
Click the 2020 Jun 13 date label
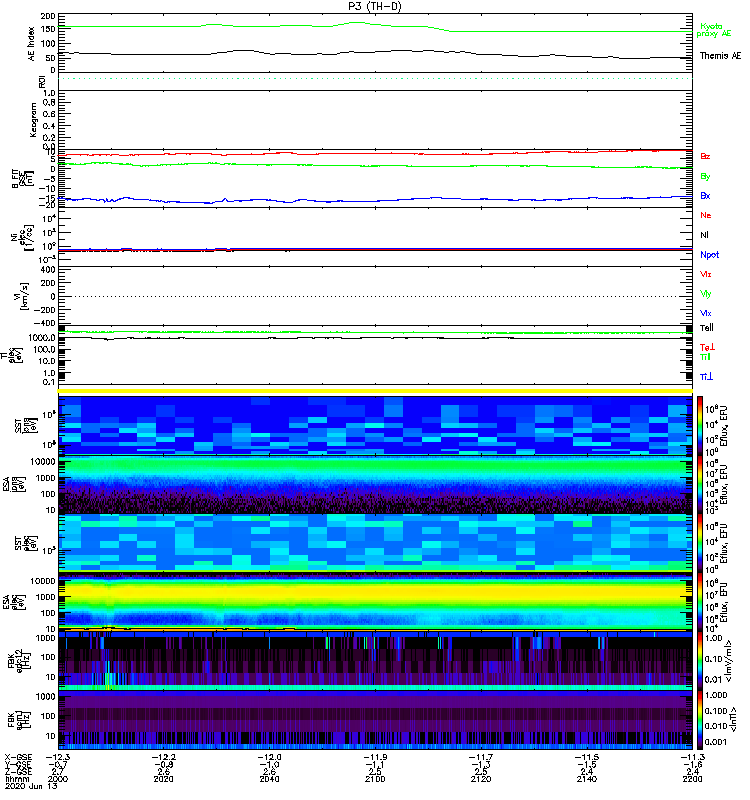click(x=31, y=786)
